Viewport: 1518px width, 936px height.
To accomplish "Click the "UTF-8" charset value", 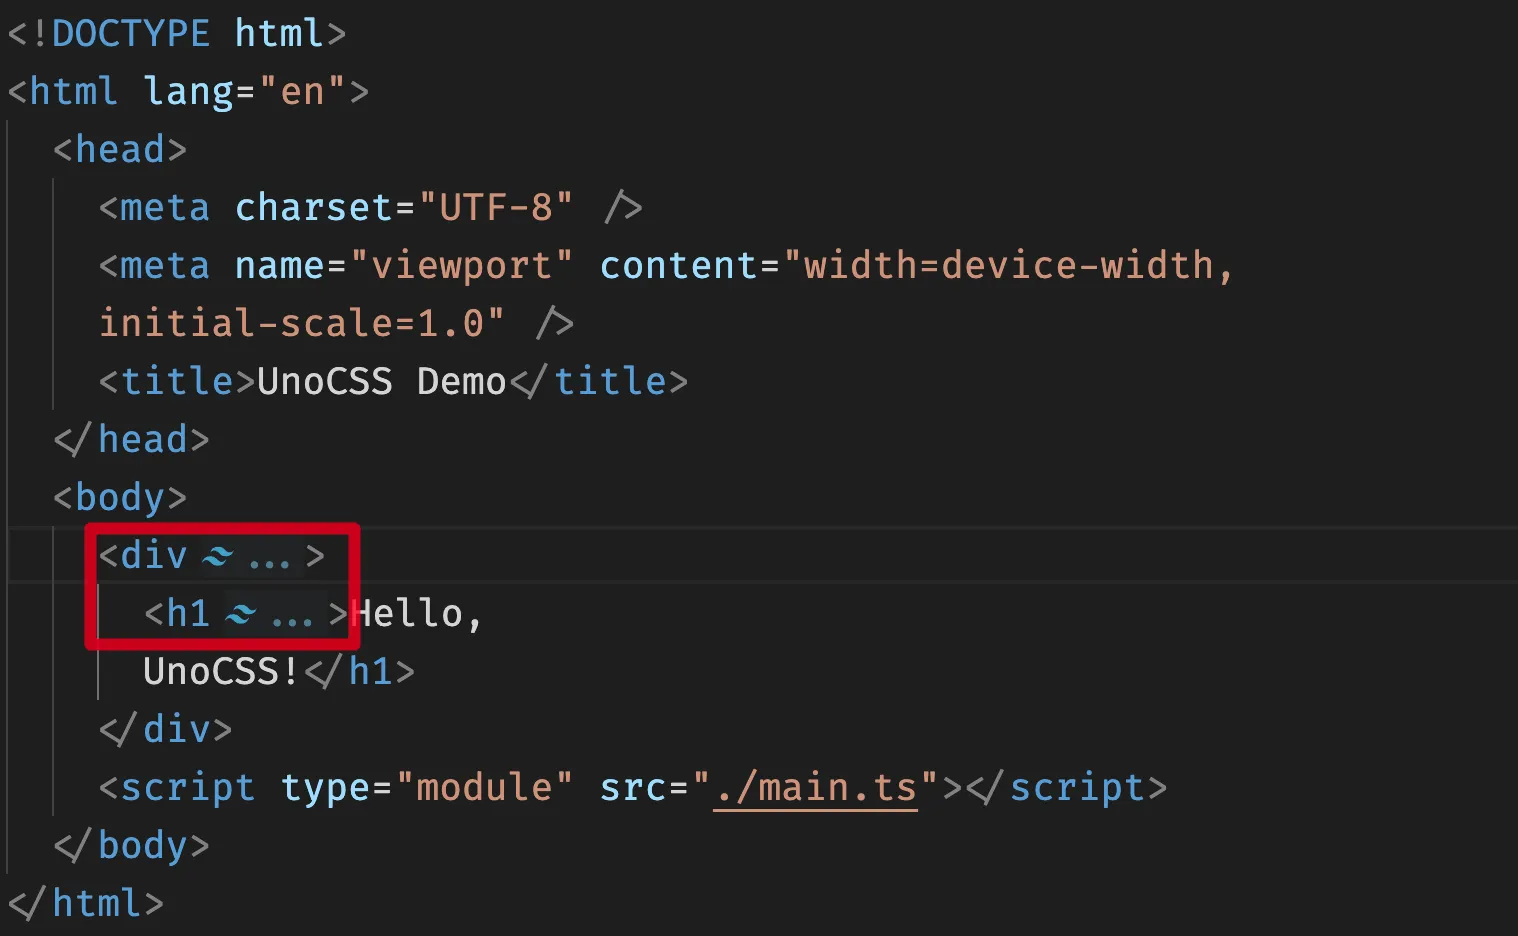I will coord(495,208).
